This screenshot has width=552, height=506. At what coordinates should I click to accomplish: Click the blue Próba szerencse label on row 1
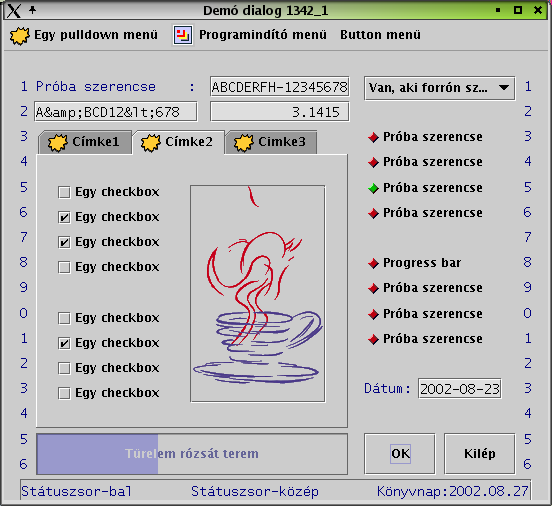[x=96, y=87]
